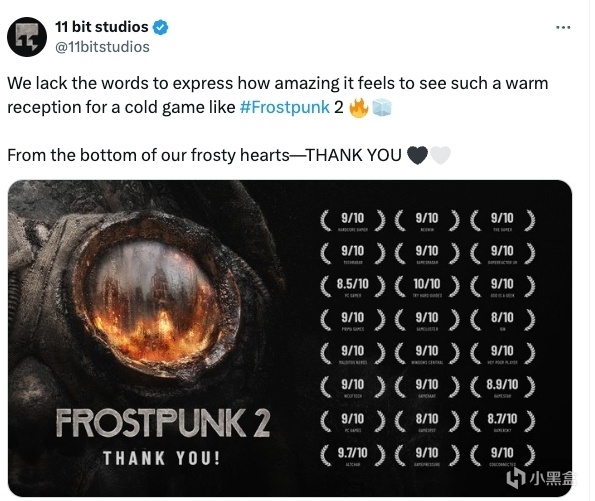Click the 10/10 Try Hard Guides score badge
Viewport: 595px width, 501px height.
click(427, 287)
